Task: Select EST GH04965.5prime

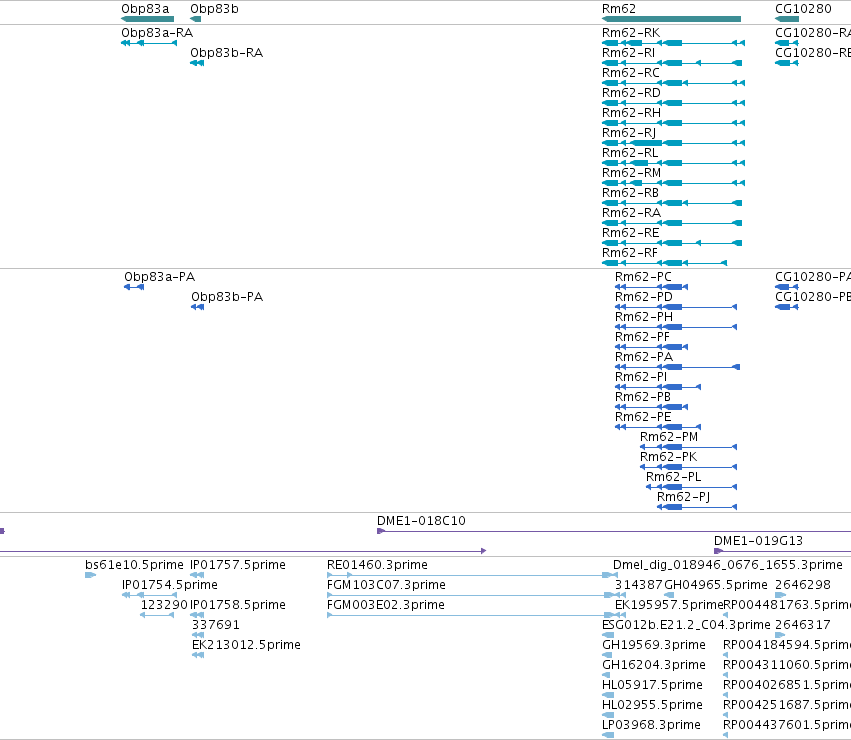Action: pyautogui.click(x=716, y=585)
